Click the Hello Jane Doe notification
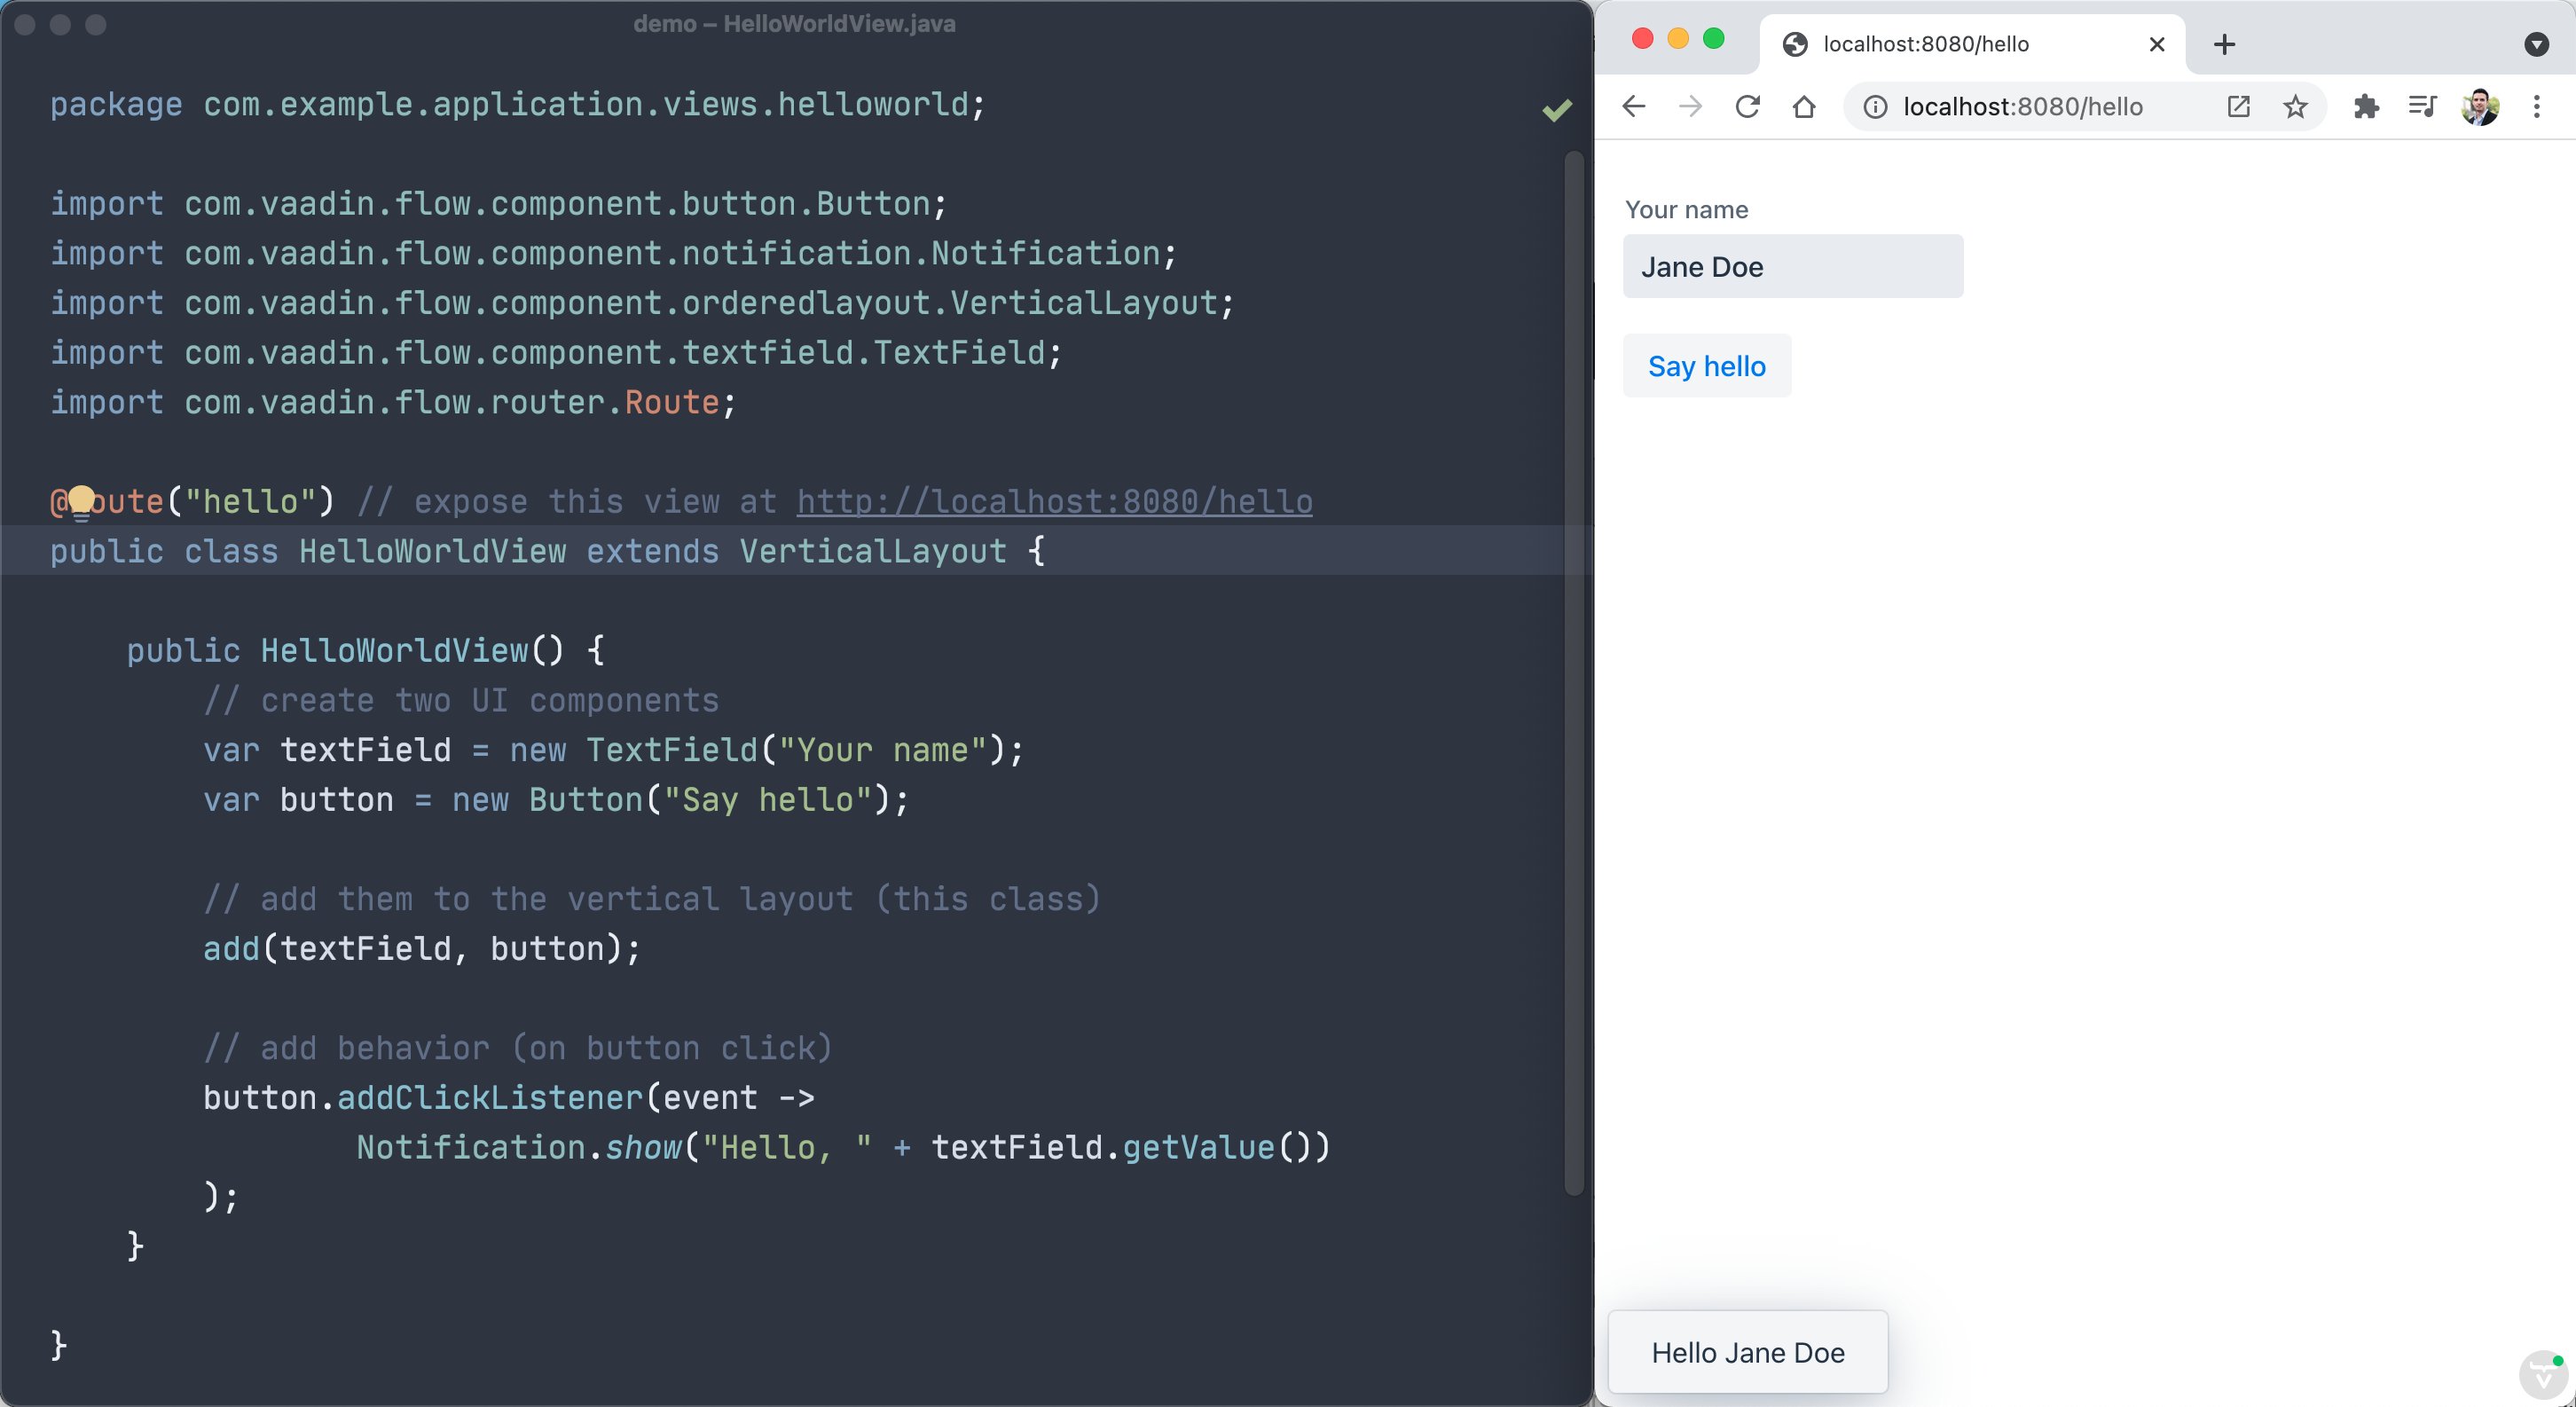 tap(1747, 1353)
